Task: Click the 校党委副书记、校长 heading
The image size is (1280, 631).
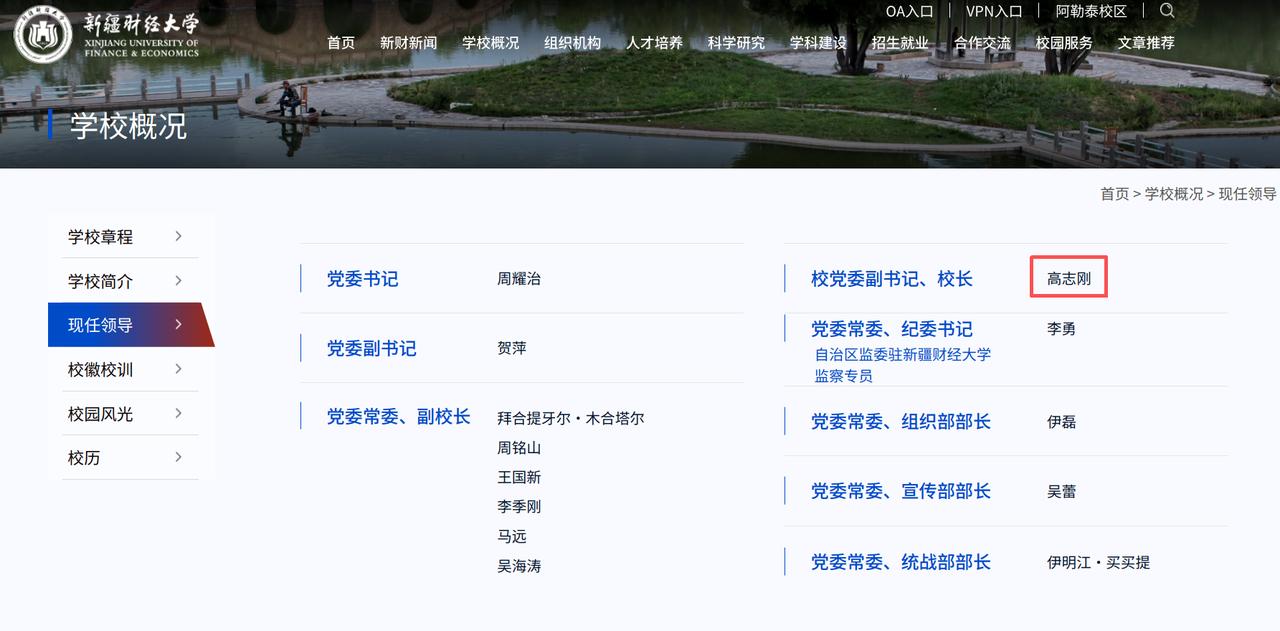Action: pyautogui.click(x=892, y=279)
